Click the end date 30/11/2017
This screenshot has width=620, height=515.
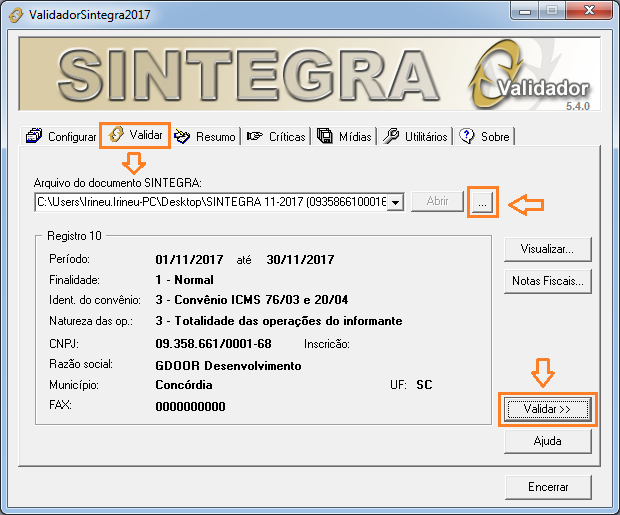(301, 260)
